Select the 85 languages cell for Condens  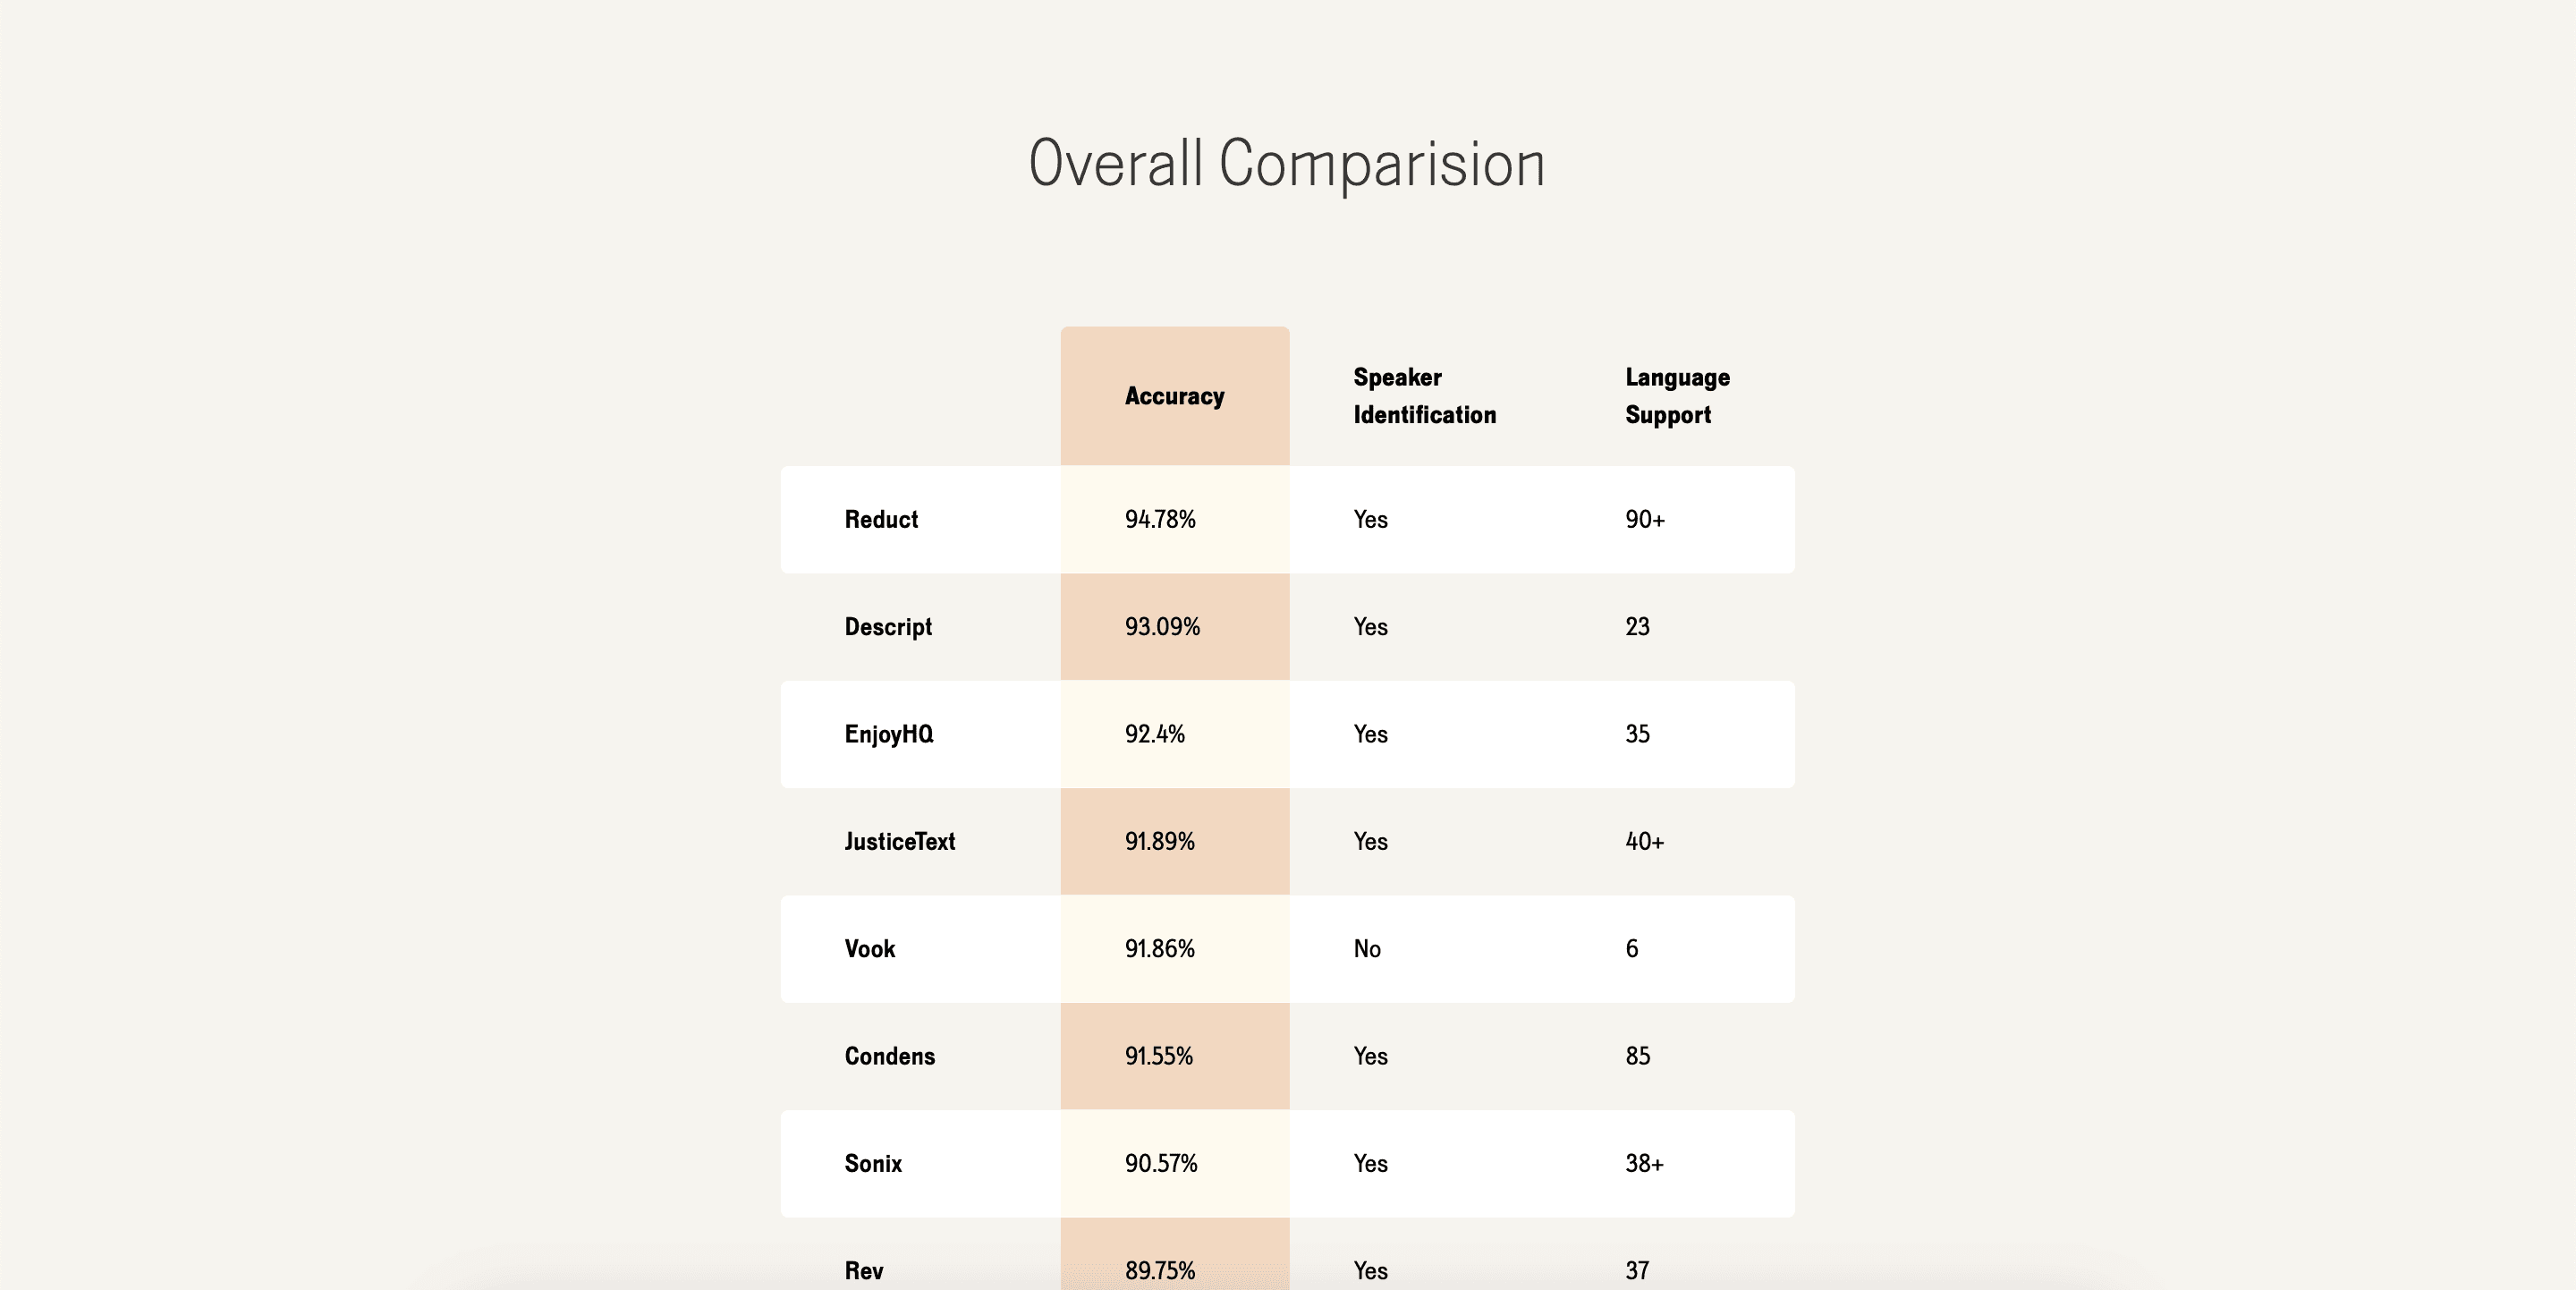(1637, 1056)
